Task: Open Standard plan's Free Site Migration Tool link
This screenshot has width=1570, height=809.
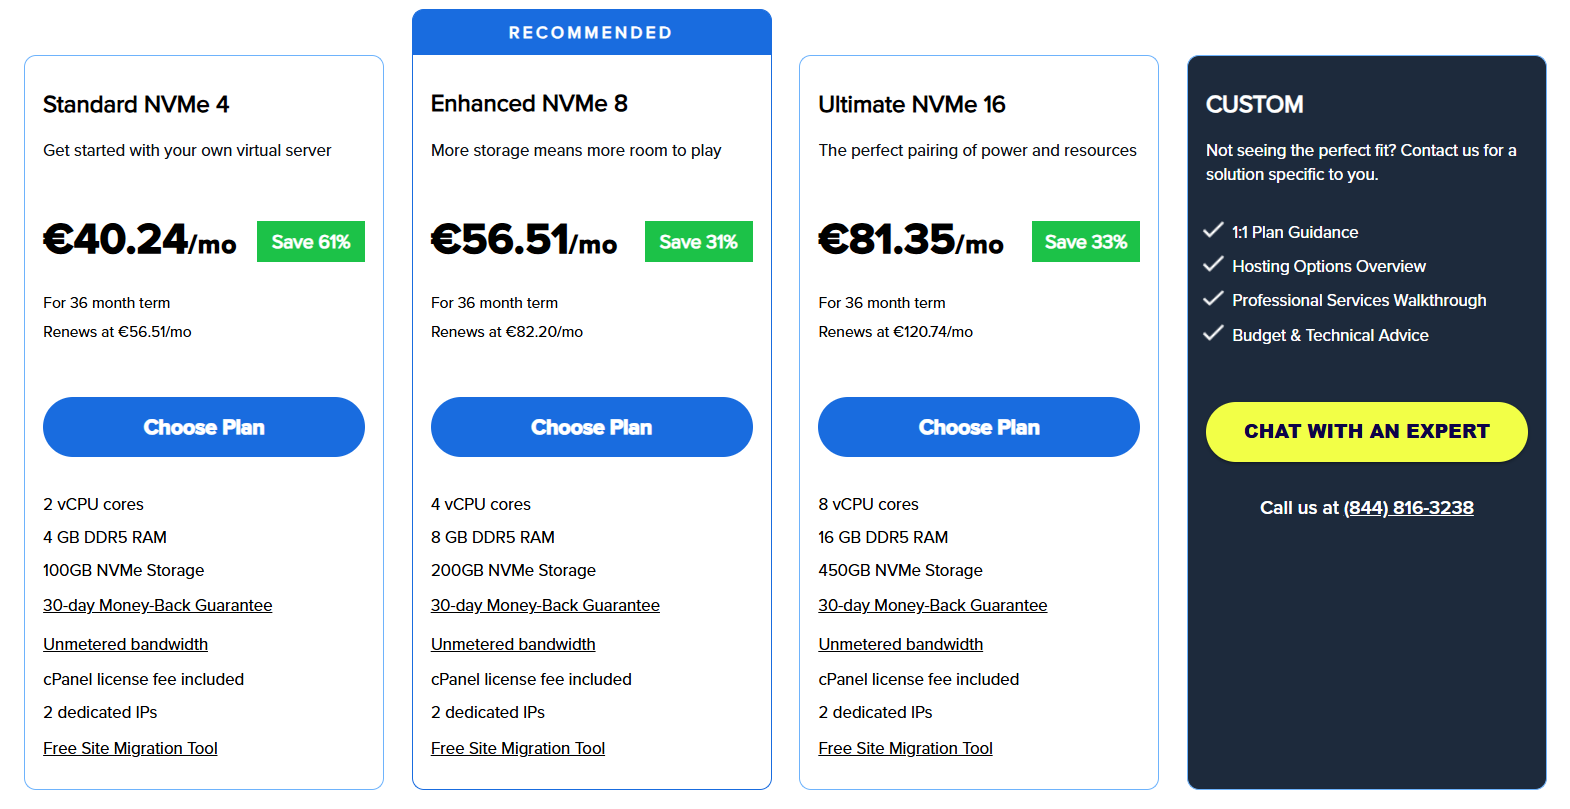Action: click(x=130, y=748)
